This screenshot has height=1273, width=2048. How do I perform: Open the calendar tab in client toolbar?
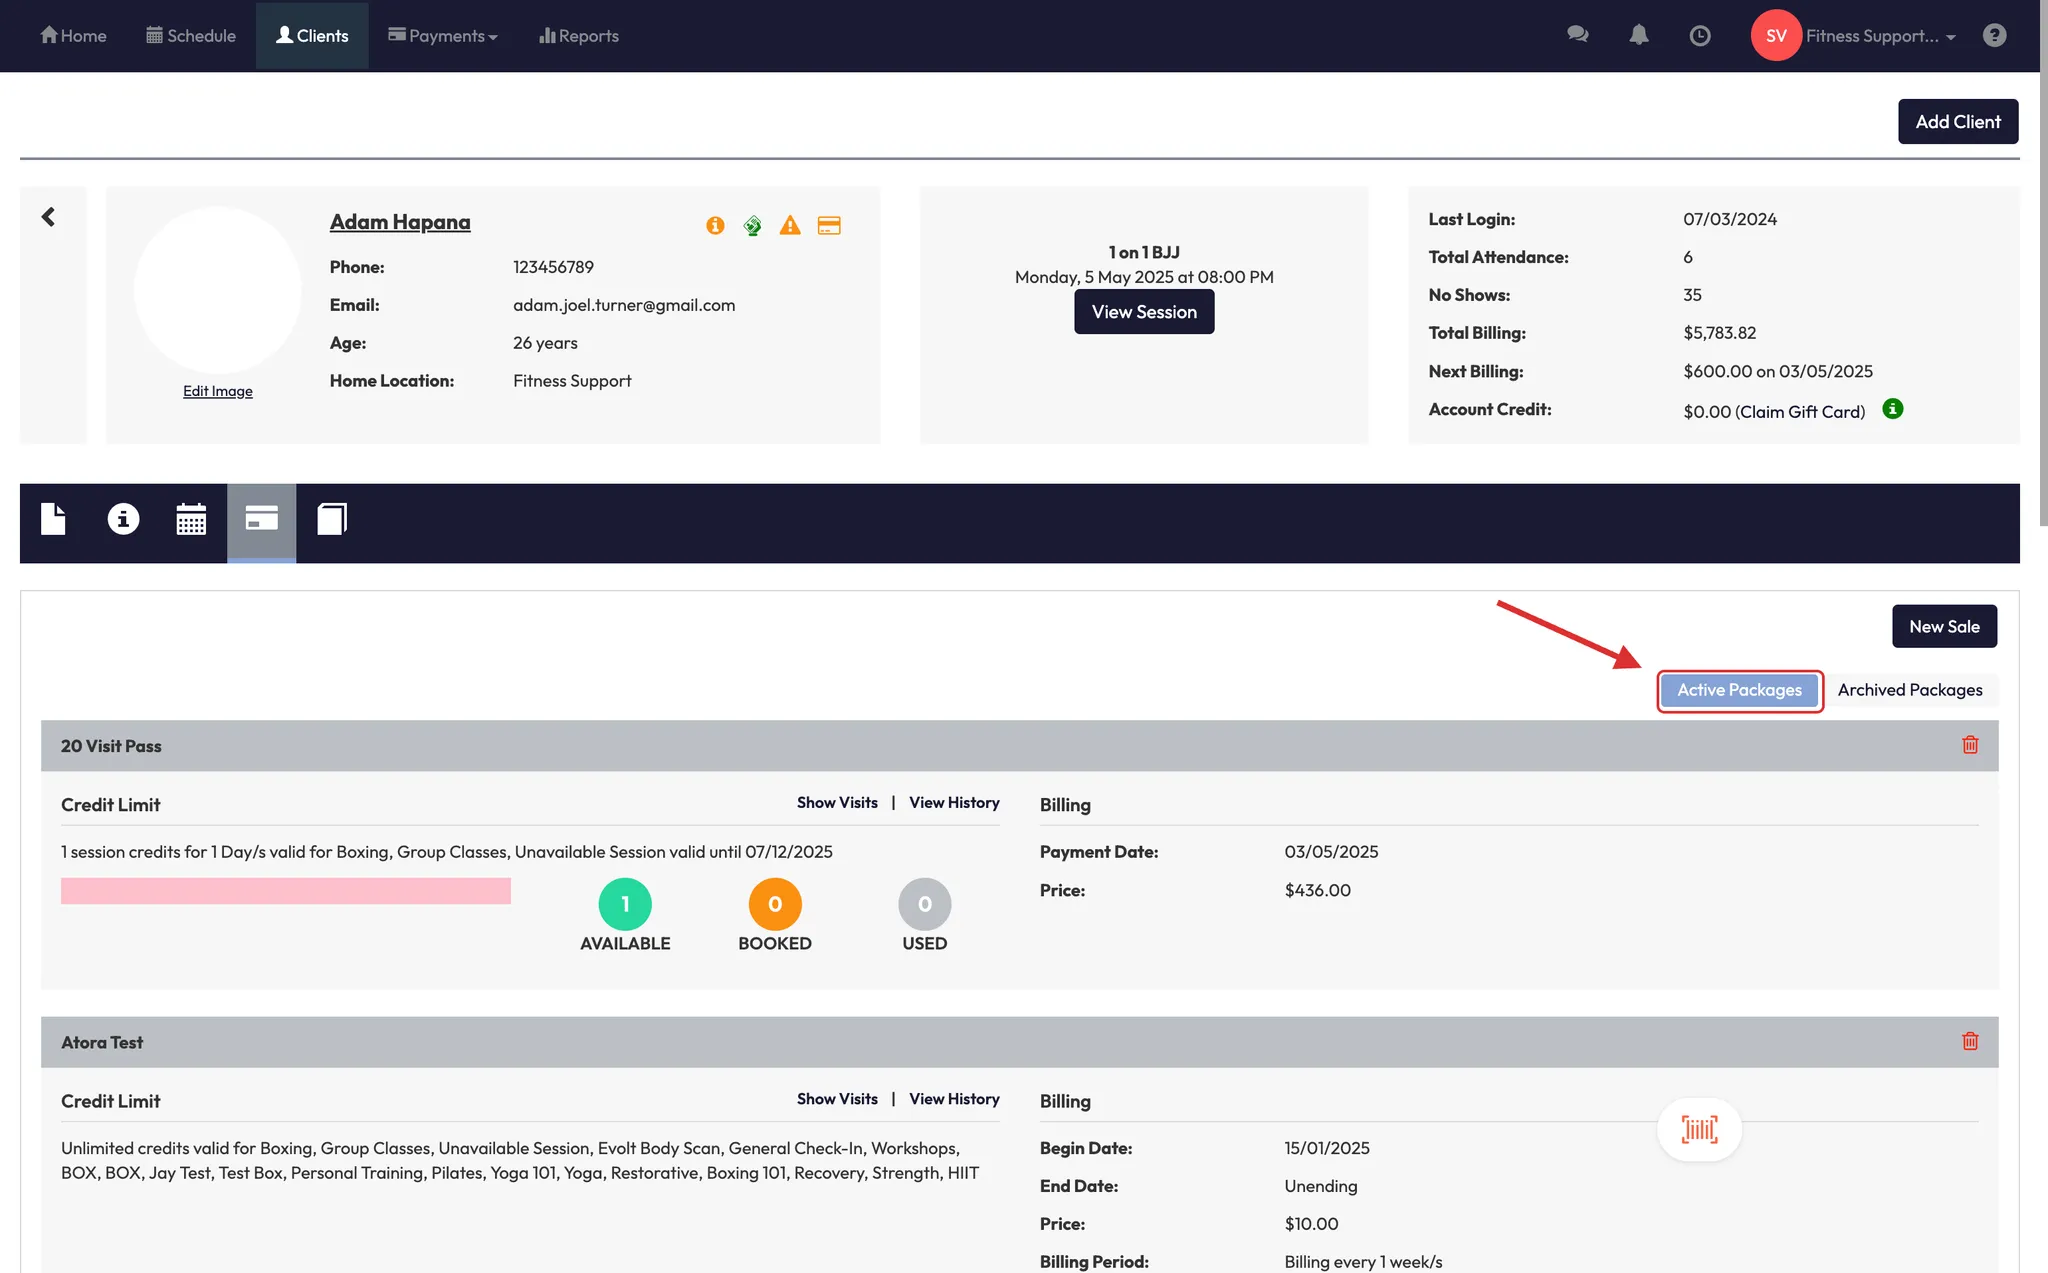tap(191, 519)
